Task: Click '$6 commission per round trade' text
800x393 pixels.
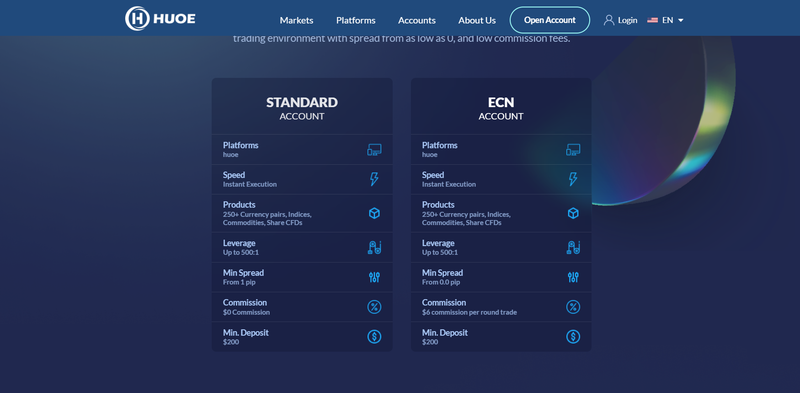Action: [x=469, y=312]
